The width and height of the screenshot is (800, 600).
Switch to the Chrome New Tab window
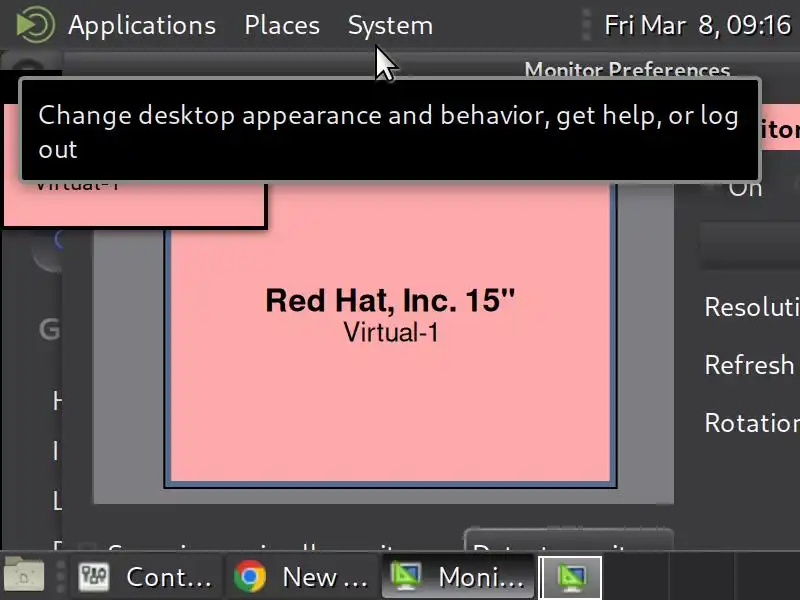click(302, 577)
